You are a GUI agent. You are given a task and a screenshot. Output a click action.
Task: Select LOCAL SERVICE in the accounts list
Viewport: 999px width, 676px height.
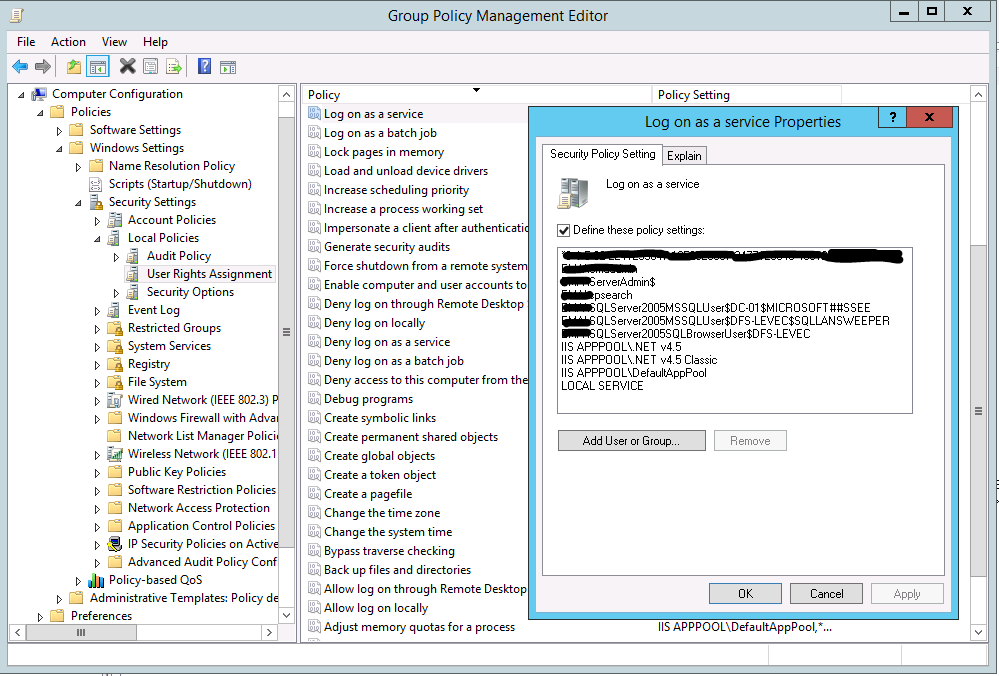pos(602,386)
